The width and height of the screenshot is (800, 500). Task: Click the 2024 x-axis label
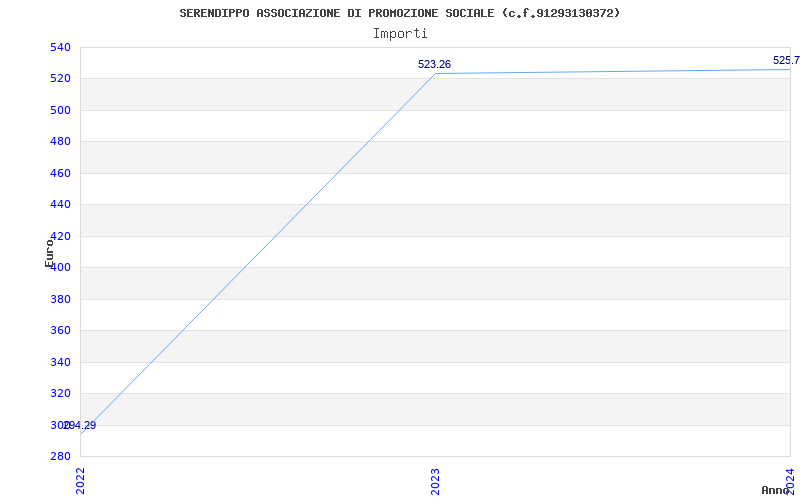pyautogui.click(x=790, y=480)
